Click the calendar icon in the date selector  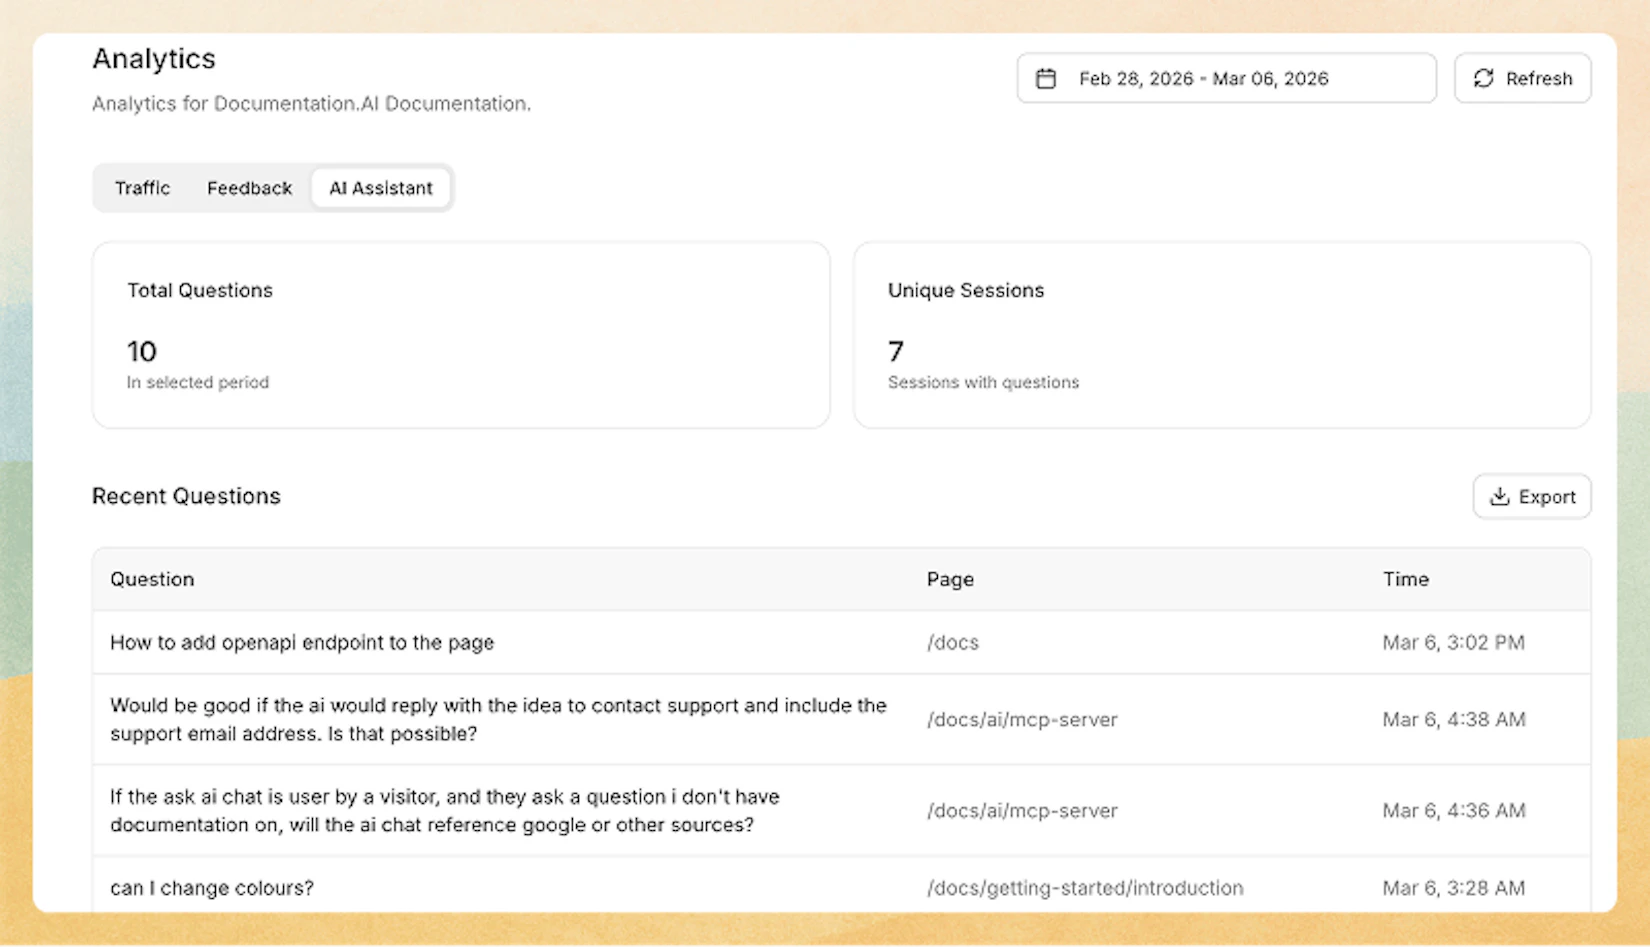tap(1046, 78)
